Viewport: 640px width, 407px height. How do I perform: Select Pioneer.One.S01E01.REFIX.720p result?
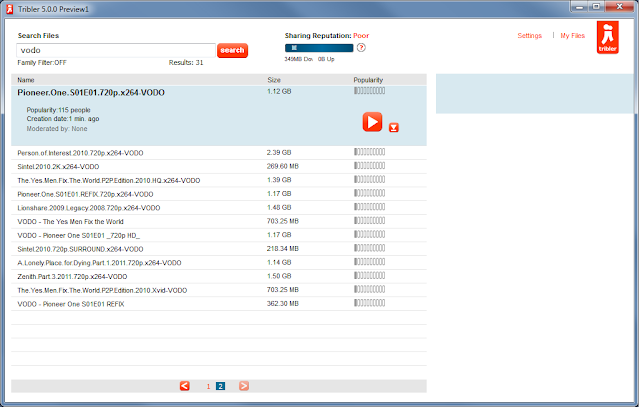(x=219, y=194)
